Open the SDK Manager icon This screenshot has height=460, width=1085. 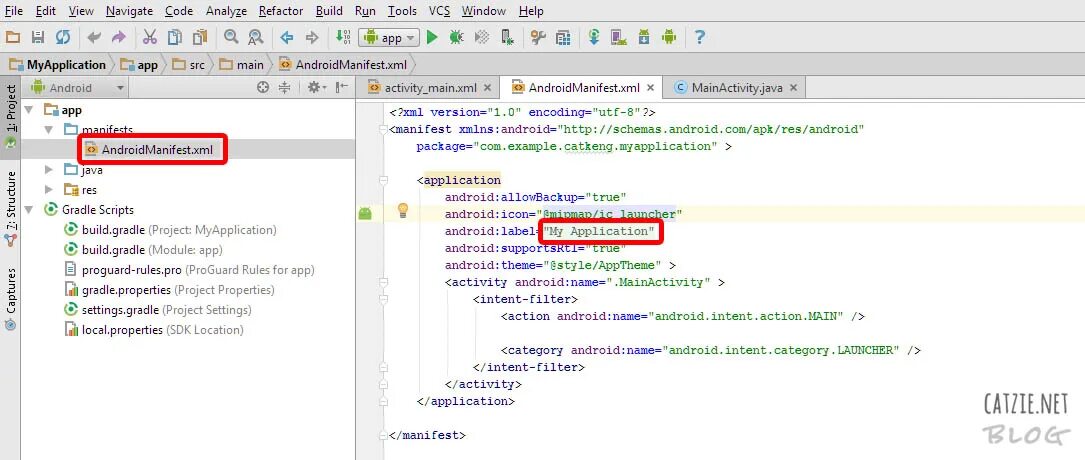[644, 37]
